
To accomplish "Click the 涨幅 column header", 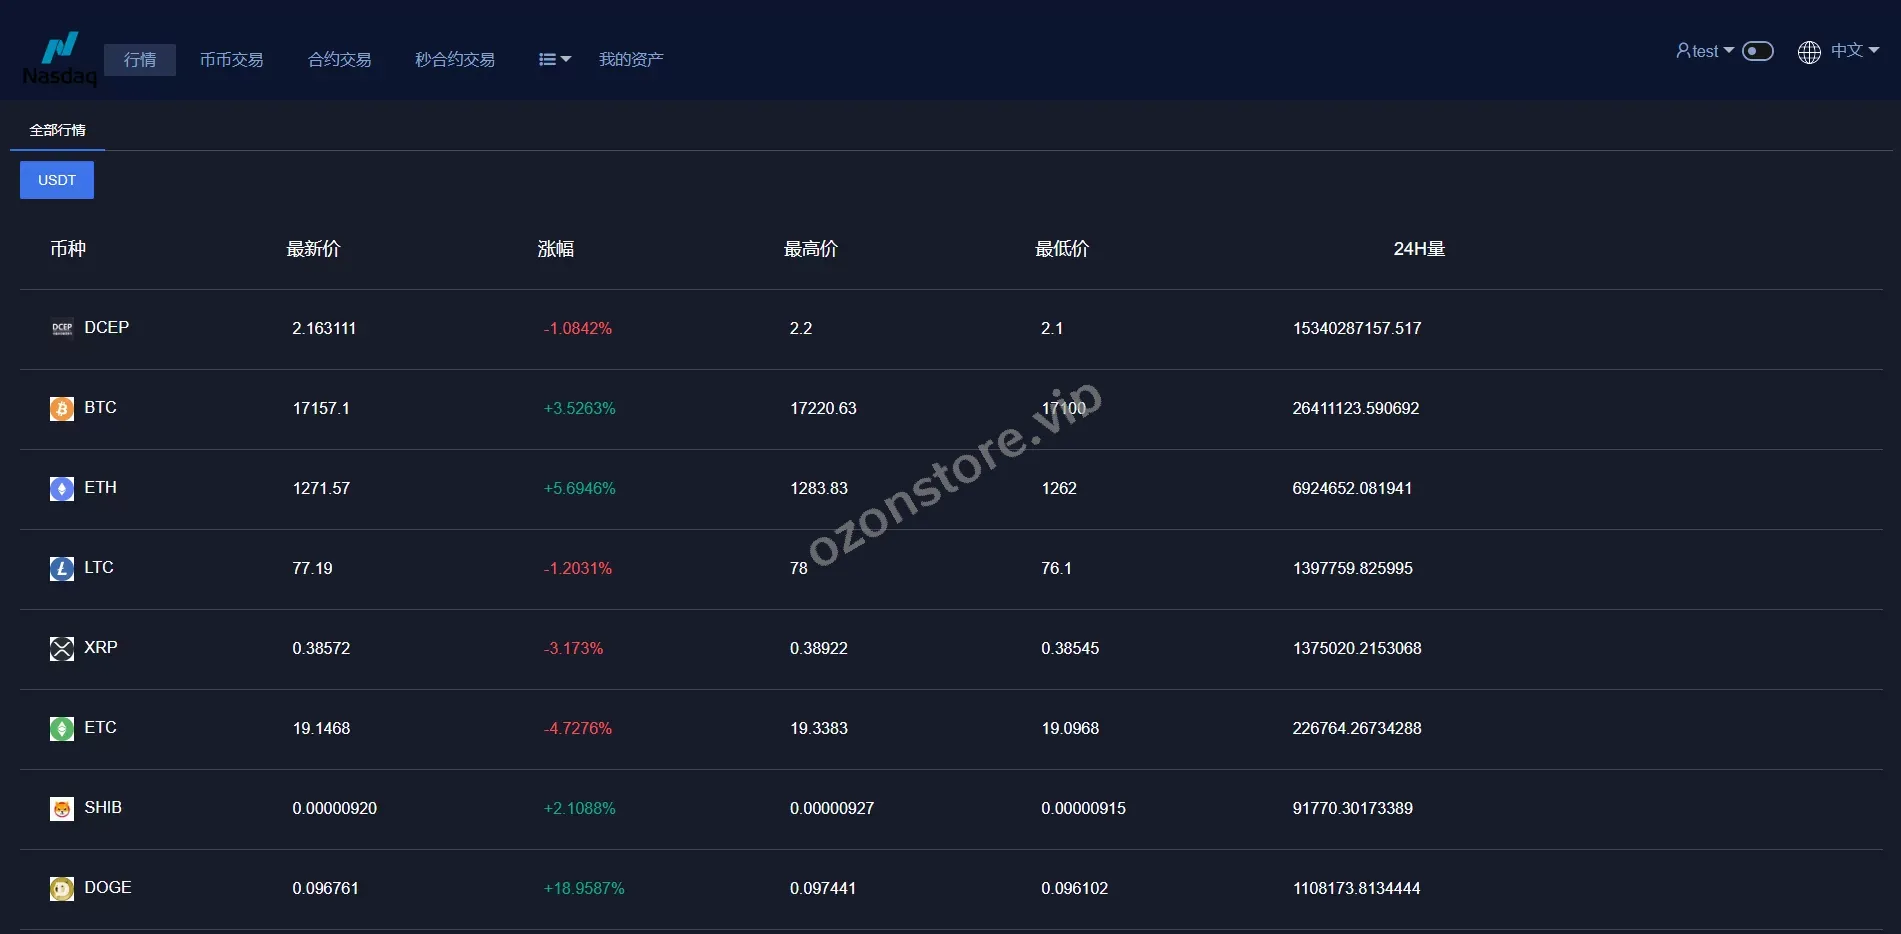I will tap(555, 249).
